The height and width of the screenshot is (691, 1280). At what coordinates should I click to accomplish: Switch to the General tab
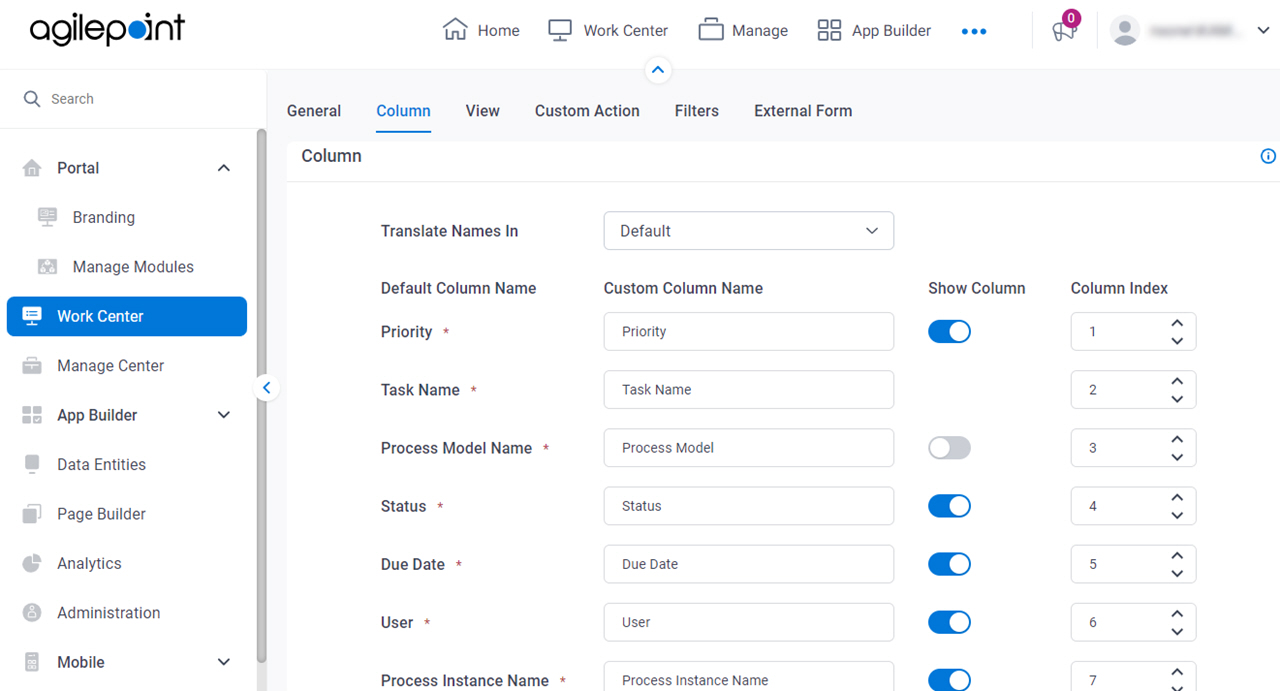pyautogui.click(x=314, y=111)
